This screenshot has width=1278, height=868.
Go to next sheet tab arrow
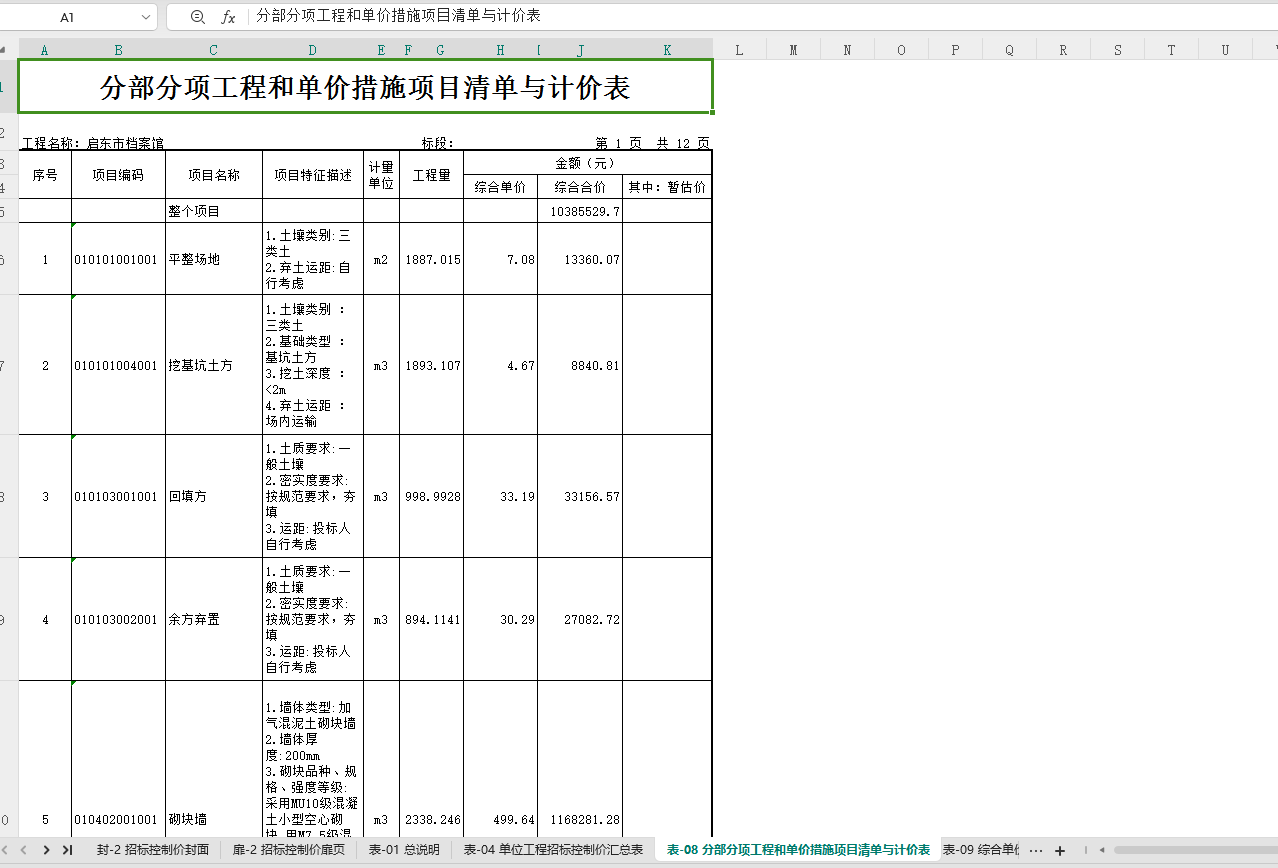(x=46, y=850)
